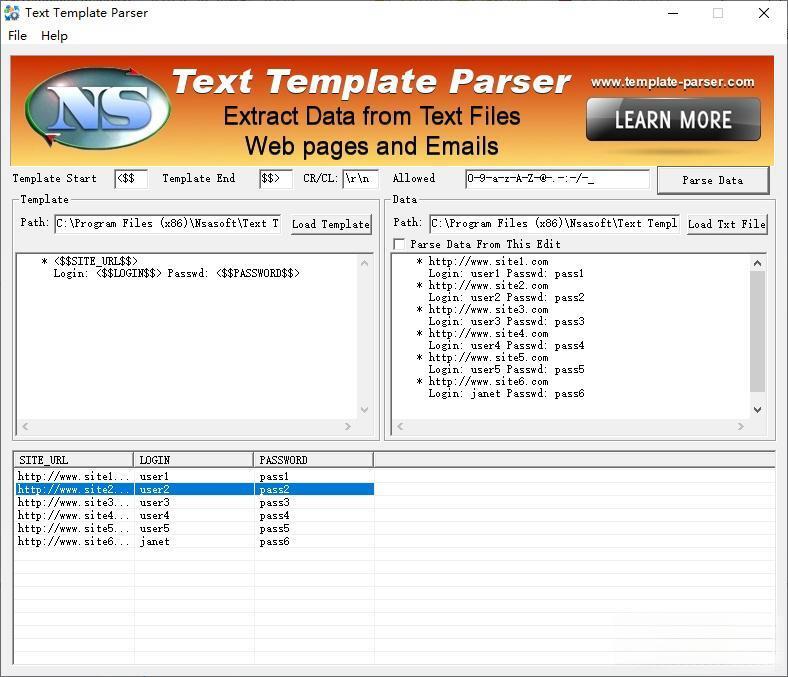Focus the Template Start input field
Image resolution: width=788 pixels, height=677 pixels.
click(x=131, y=178)
